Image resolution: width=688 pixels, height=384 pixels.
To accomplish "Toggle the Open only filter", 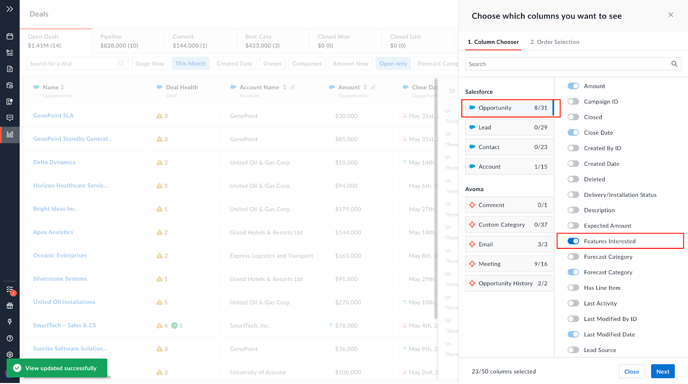I will click(393, 64).
